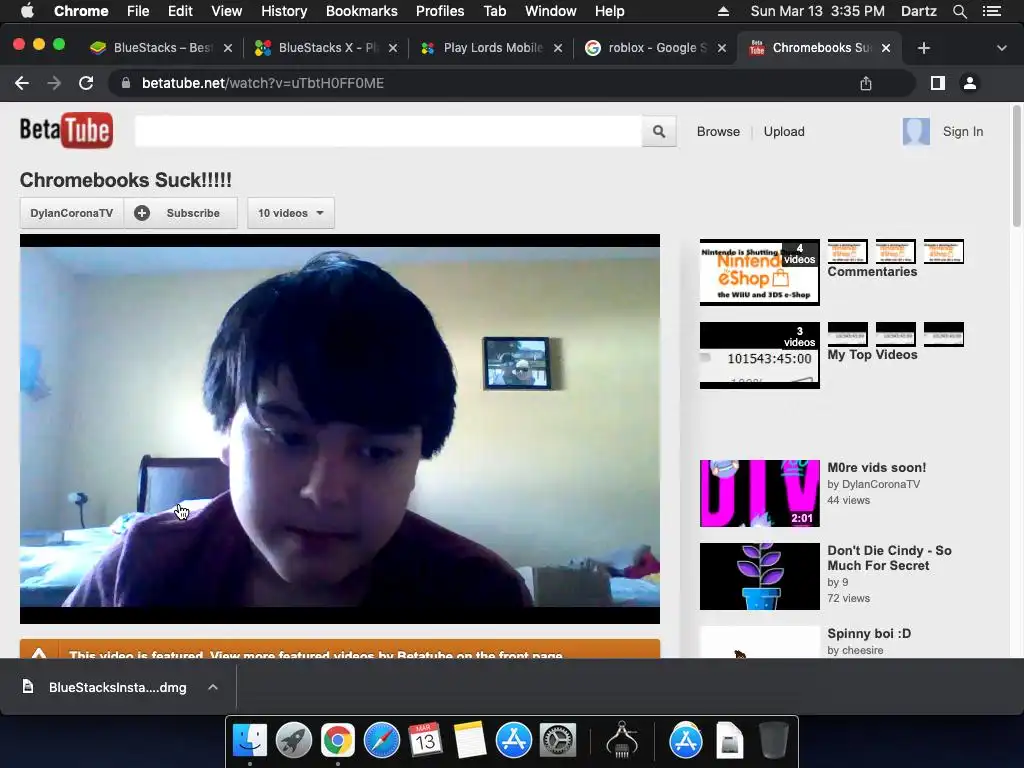Click the Chromebooks Suck!!!!! video title
This screenshot has width=1024, height=768.
(x=125, y=180)
